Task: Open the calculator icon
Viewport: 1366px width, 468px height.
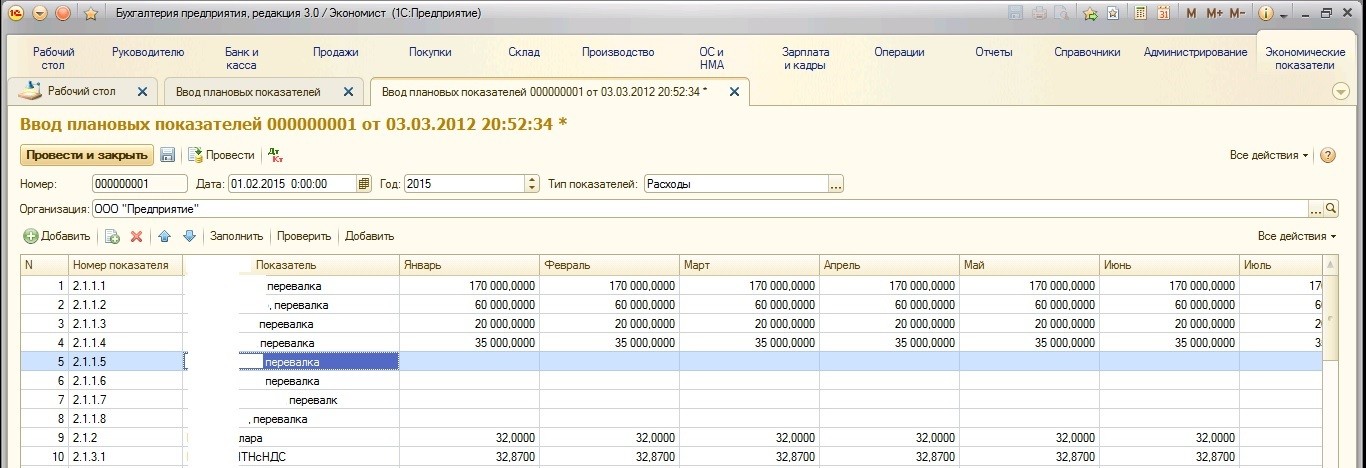Action: click(1139, 14)
